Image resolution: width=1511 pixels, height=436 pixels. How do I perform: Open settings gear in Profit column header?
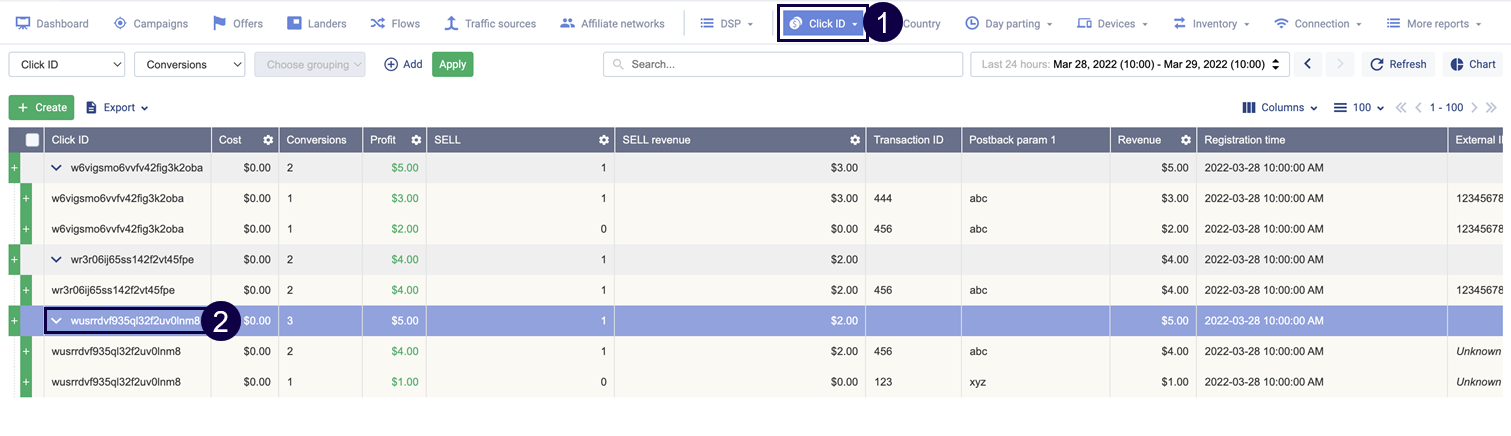pos(416,140)
